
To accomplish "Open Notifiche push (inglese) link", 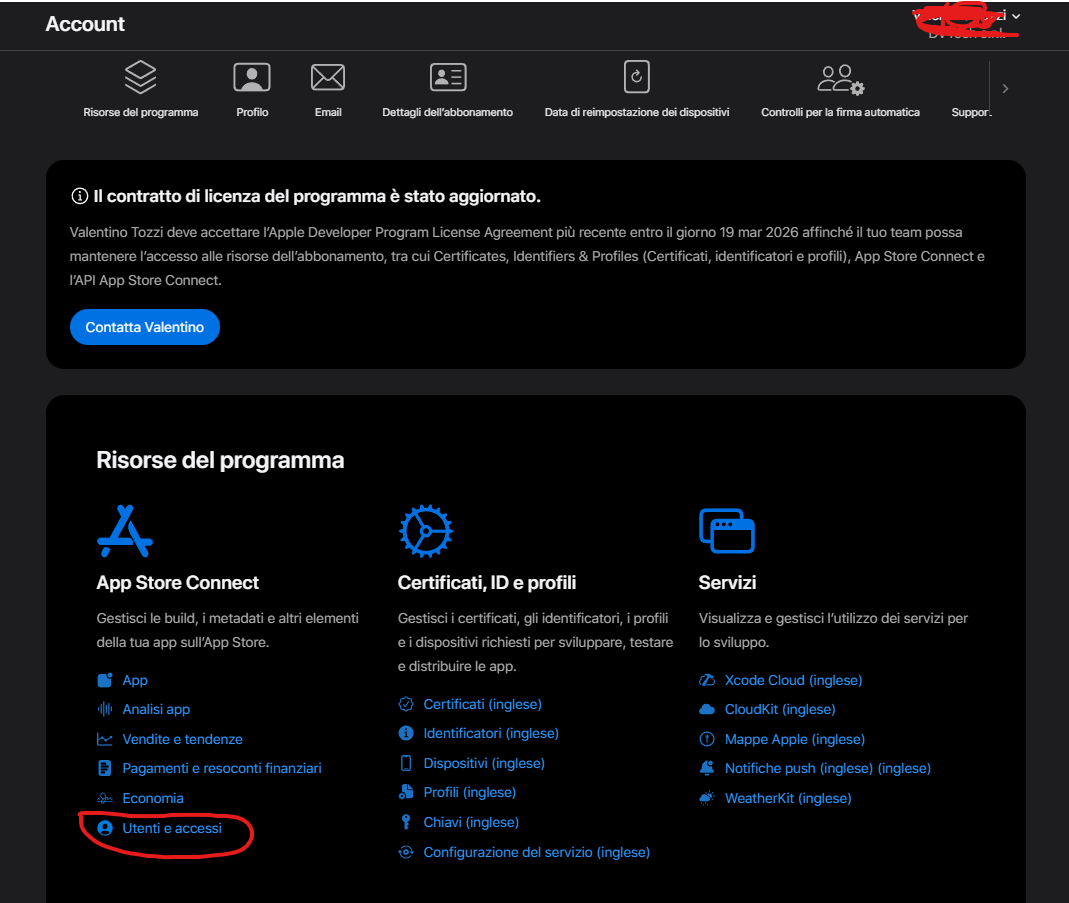I will click(x=828, y=768).
